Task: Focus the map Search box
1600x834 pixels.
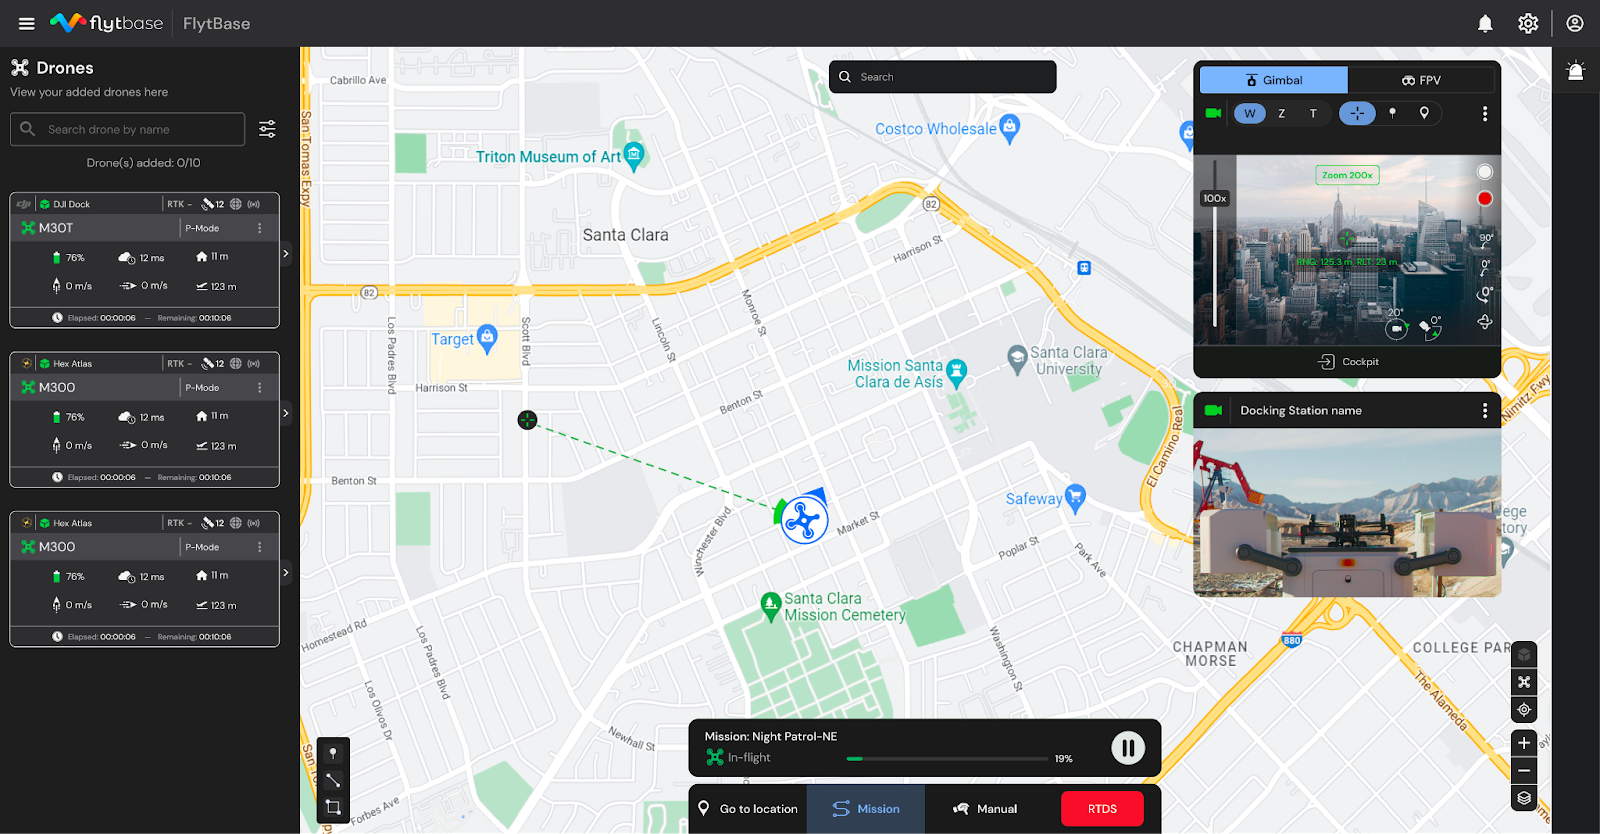Action: pyautogui.click(x=943, y=77)
